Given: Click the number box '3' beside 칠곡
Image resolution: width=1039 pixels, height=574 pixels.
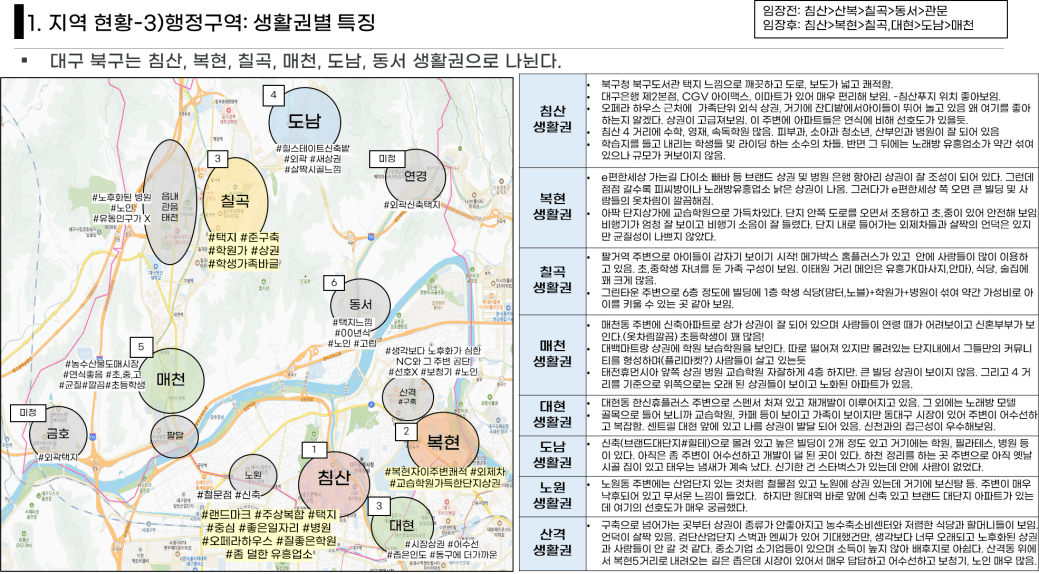Looking at the screenshot, I should (217, 159).
